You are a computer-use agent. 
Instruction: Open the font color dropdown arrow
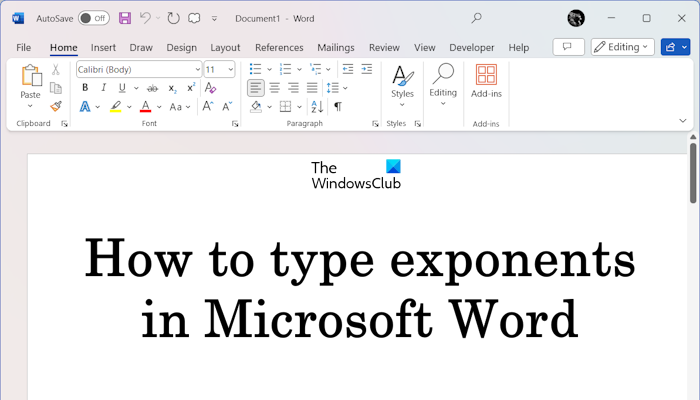click(x=159, y=107)
